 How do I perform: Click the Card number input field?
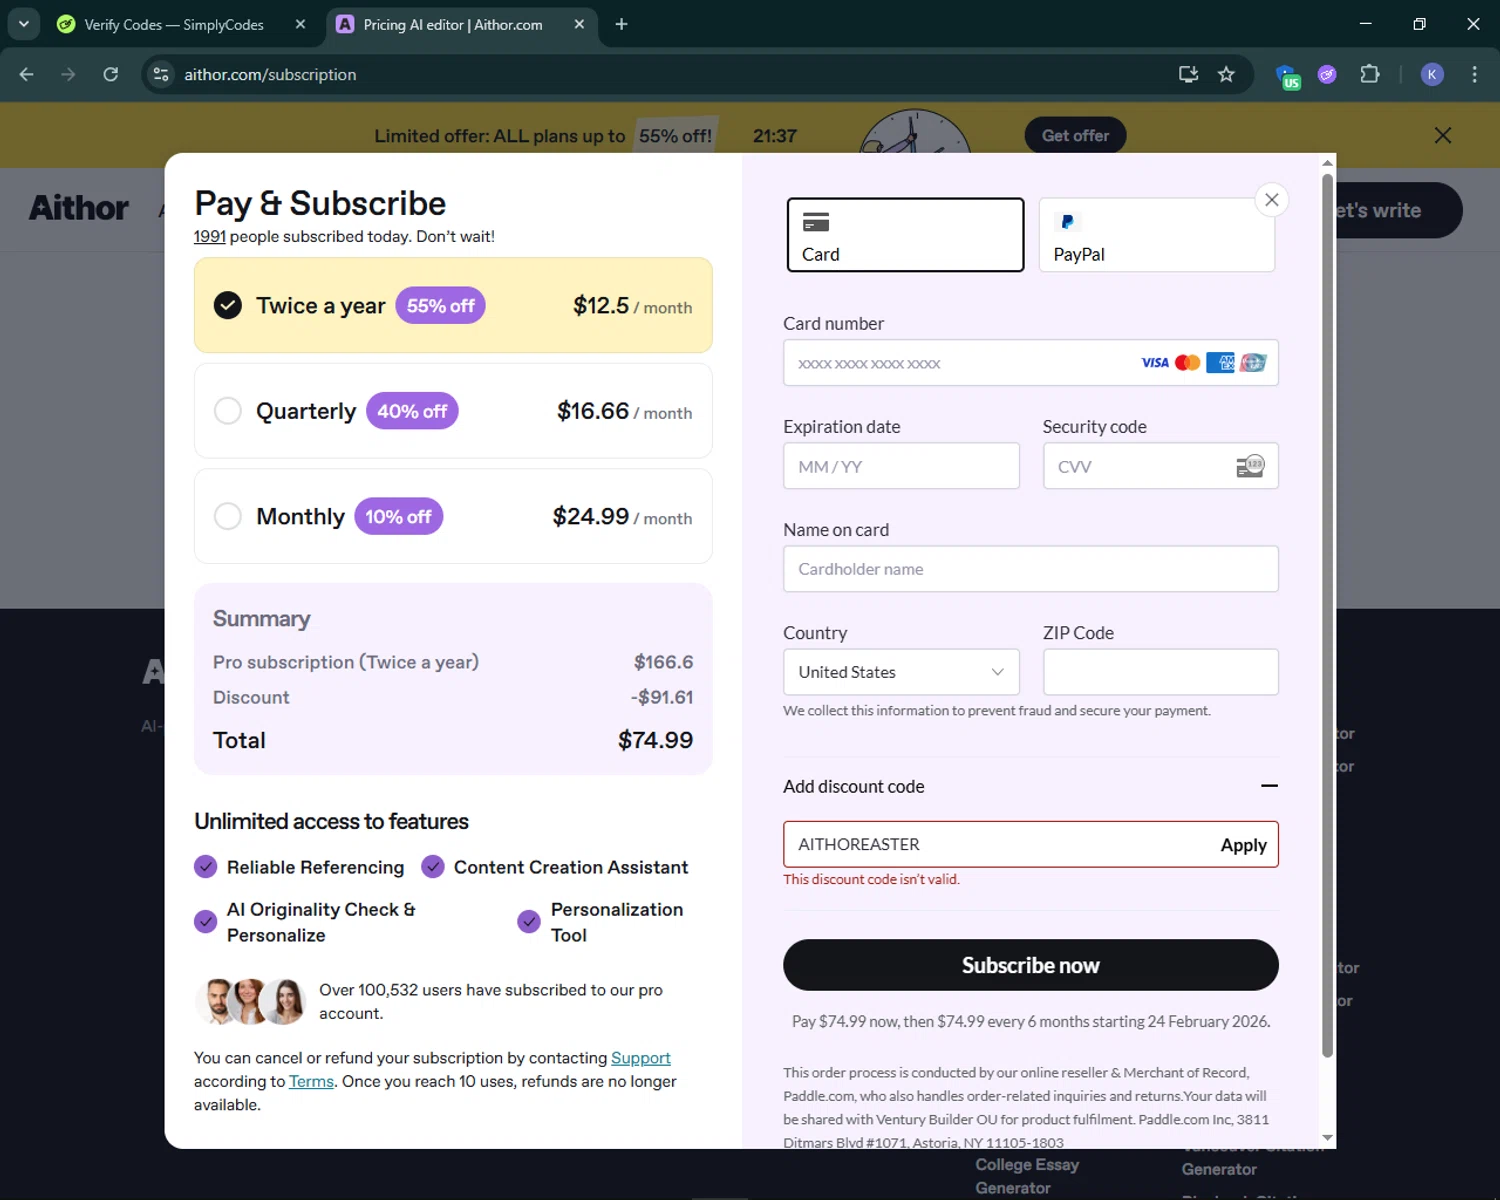(x=1030, y=363)
